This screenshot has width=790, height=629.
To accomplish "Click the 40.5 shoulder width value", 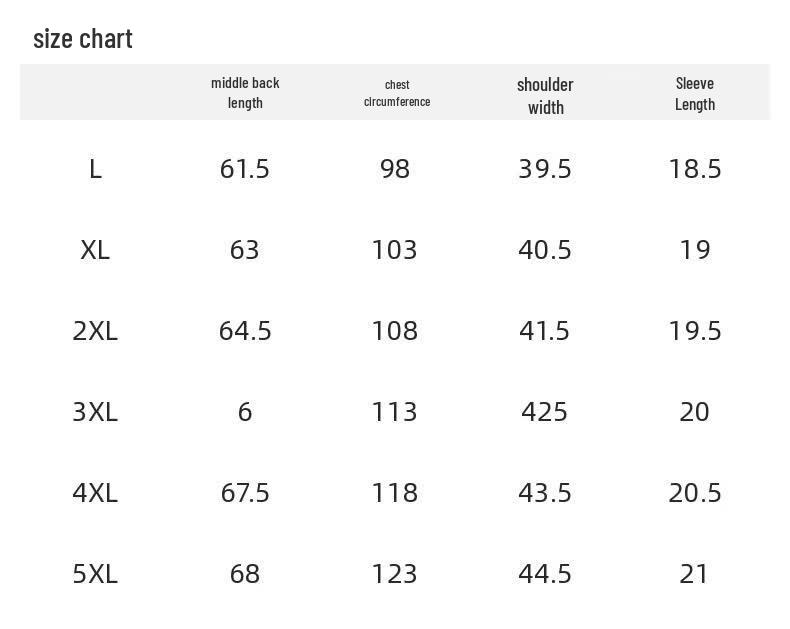I will 545,250.
